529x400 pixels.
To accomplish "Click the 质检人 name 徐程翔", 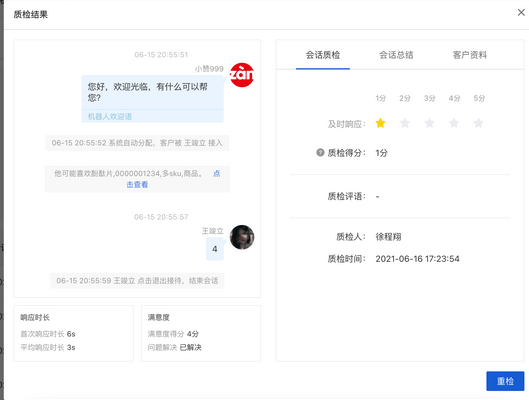I will pyautogui.click(x=388, y=237).
